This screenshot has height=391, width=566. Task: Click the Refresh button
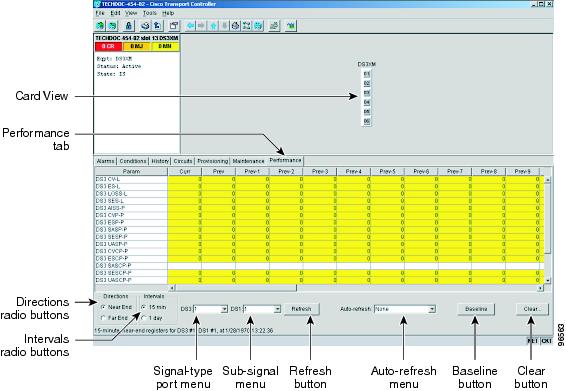301,309
